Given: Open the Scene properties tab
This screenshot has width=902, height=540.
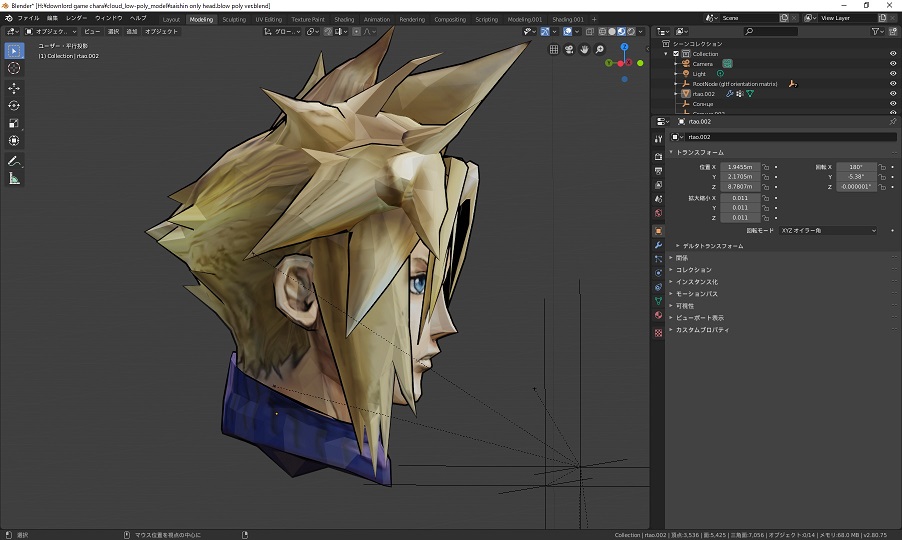Looking at the screenshot, I should (x=658, y=199).
